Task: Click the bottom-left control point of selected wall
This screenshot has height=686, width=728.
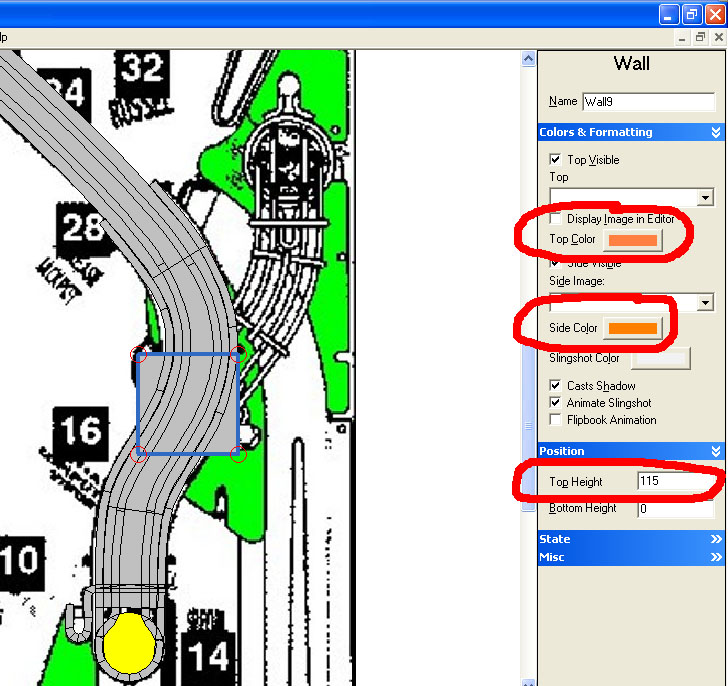Action: pos(139,455)
